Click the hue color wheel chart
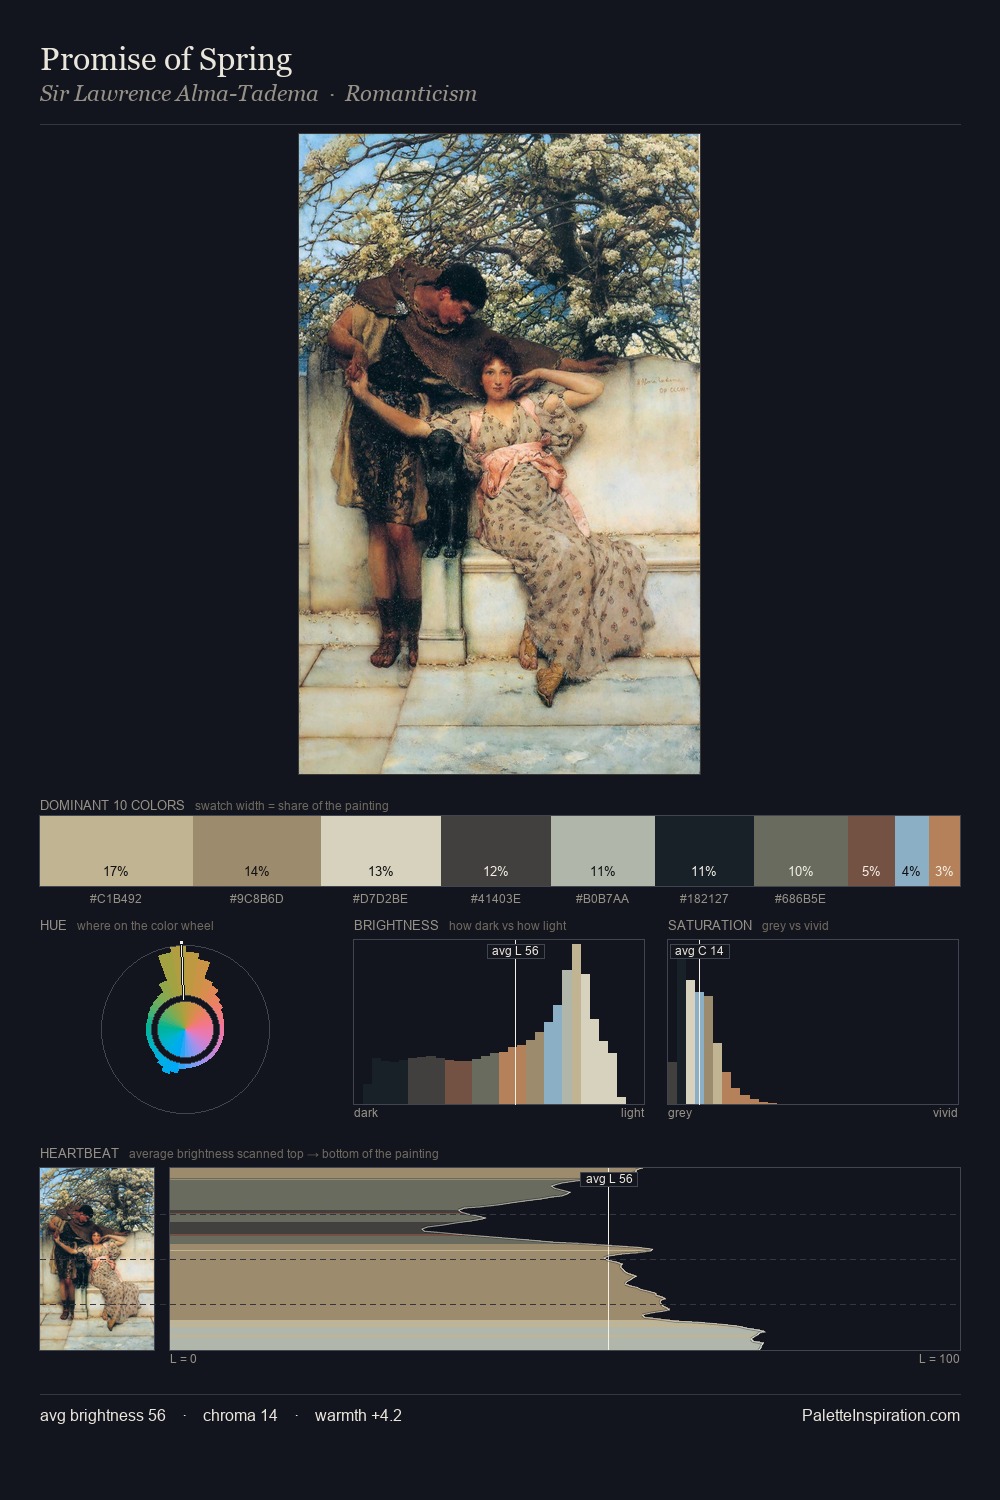Viewport: 1000px width, 1500px height. 185,1028
